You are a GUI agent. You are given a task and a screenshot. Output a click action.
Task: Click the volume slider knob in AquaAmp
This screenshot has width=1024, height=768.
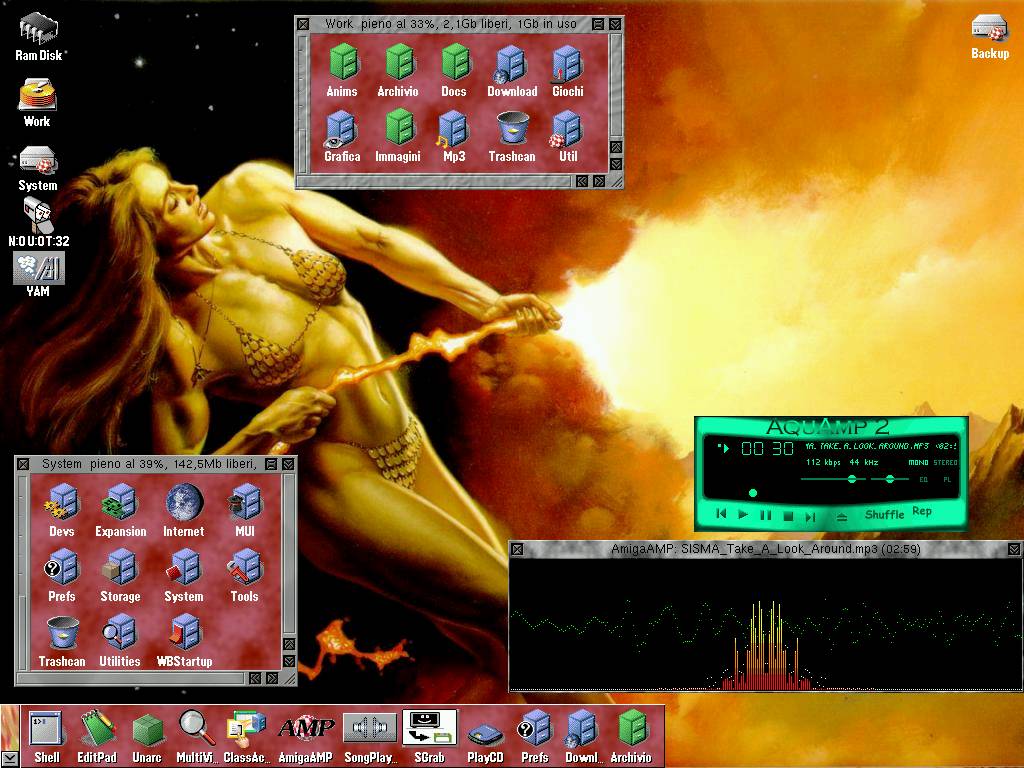851,480
